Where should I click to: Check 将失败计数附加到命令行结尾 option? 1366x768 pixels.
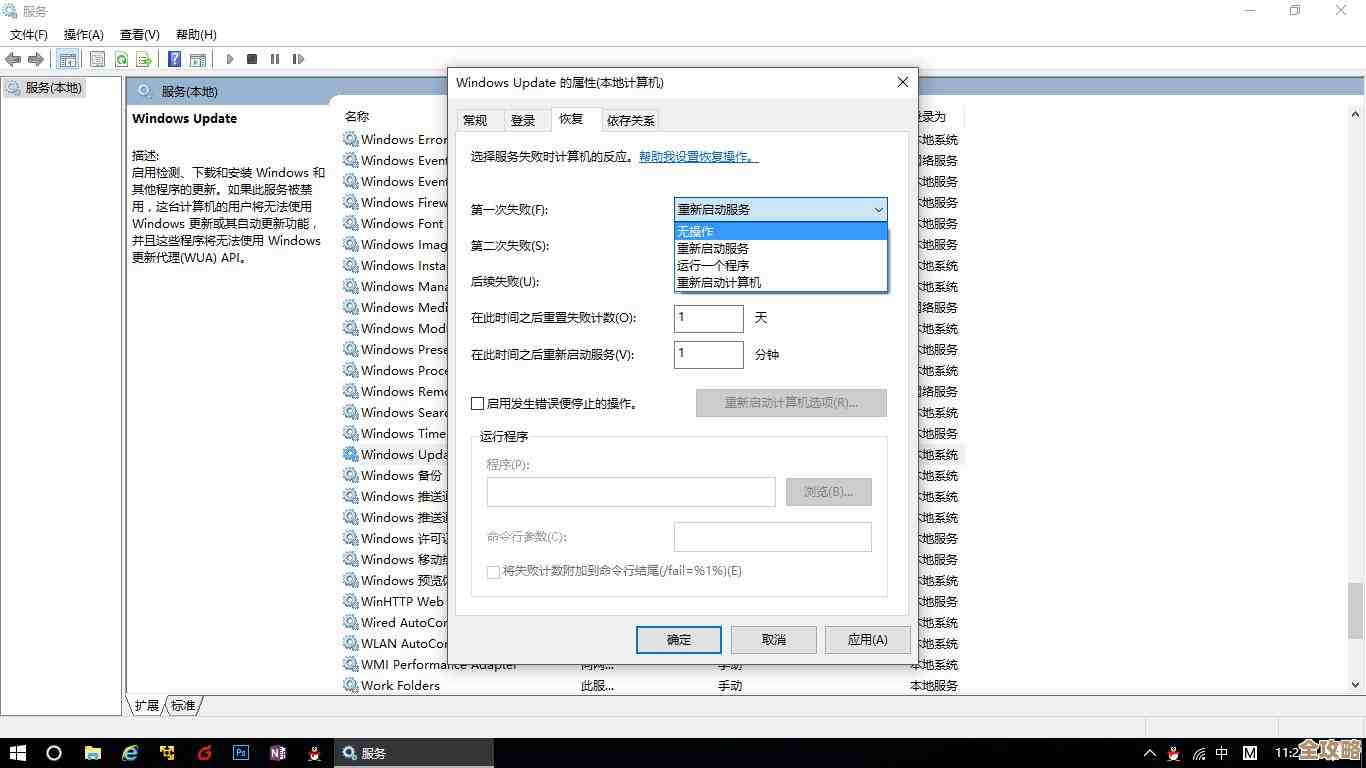pos(493,570)
